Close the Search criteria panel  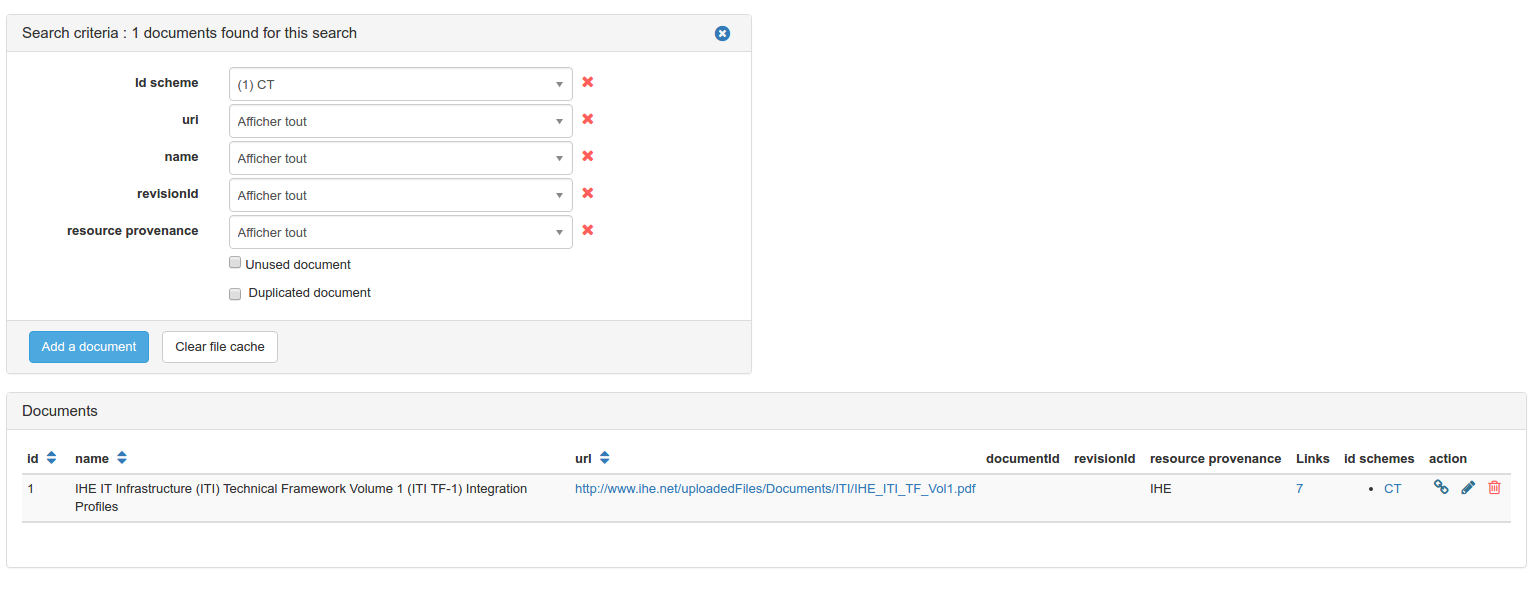point(722,33)
